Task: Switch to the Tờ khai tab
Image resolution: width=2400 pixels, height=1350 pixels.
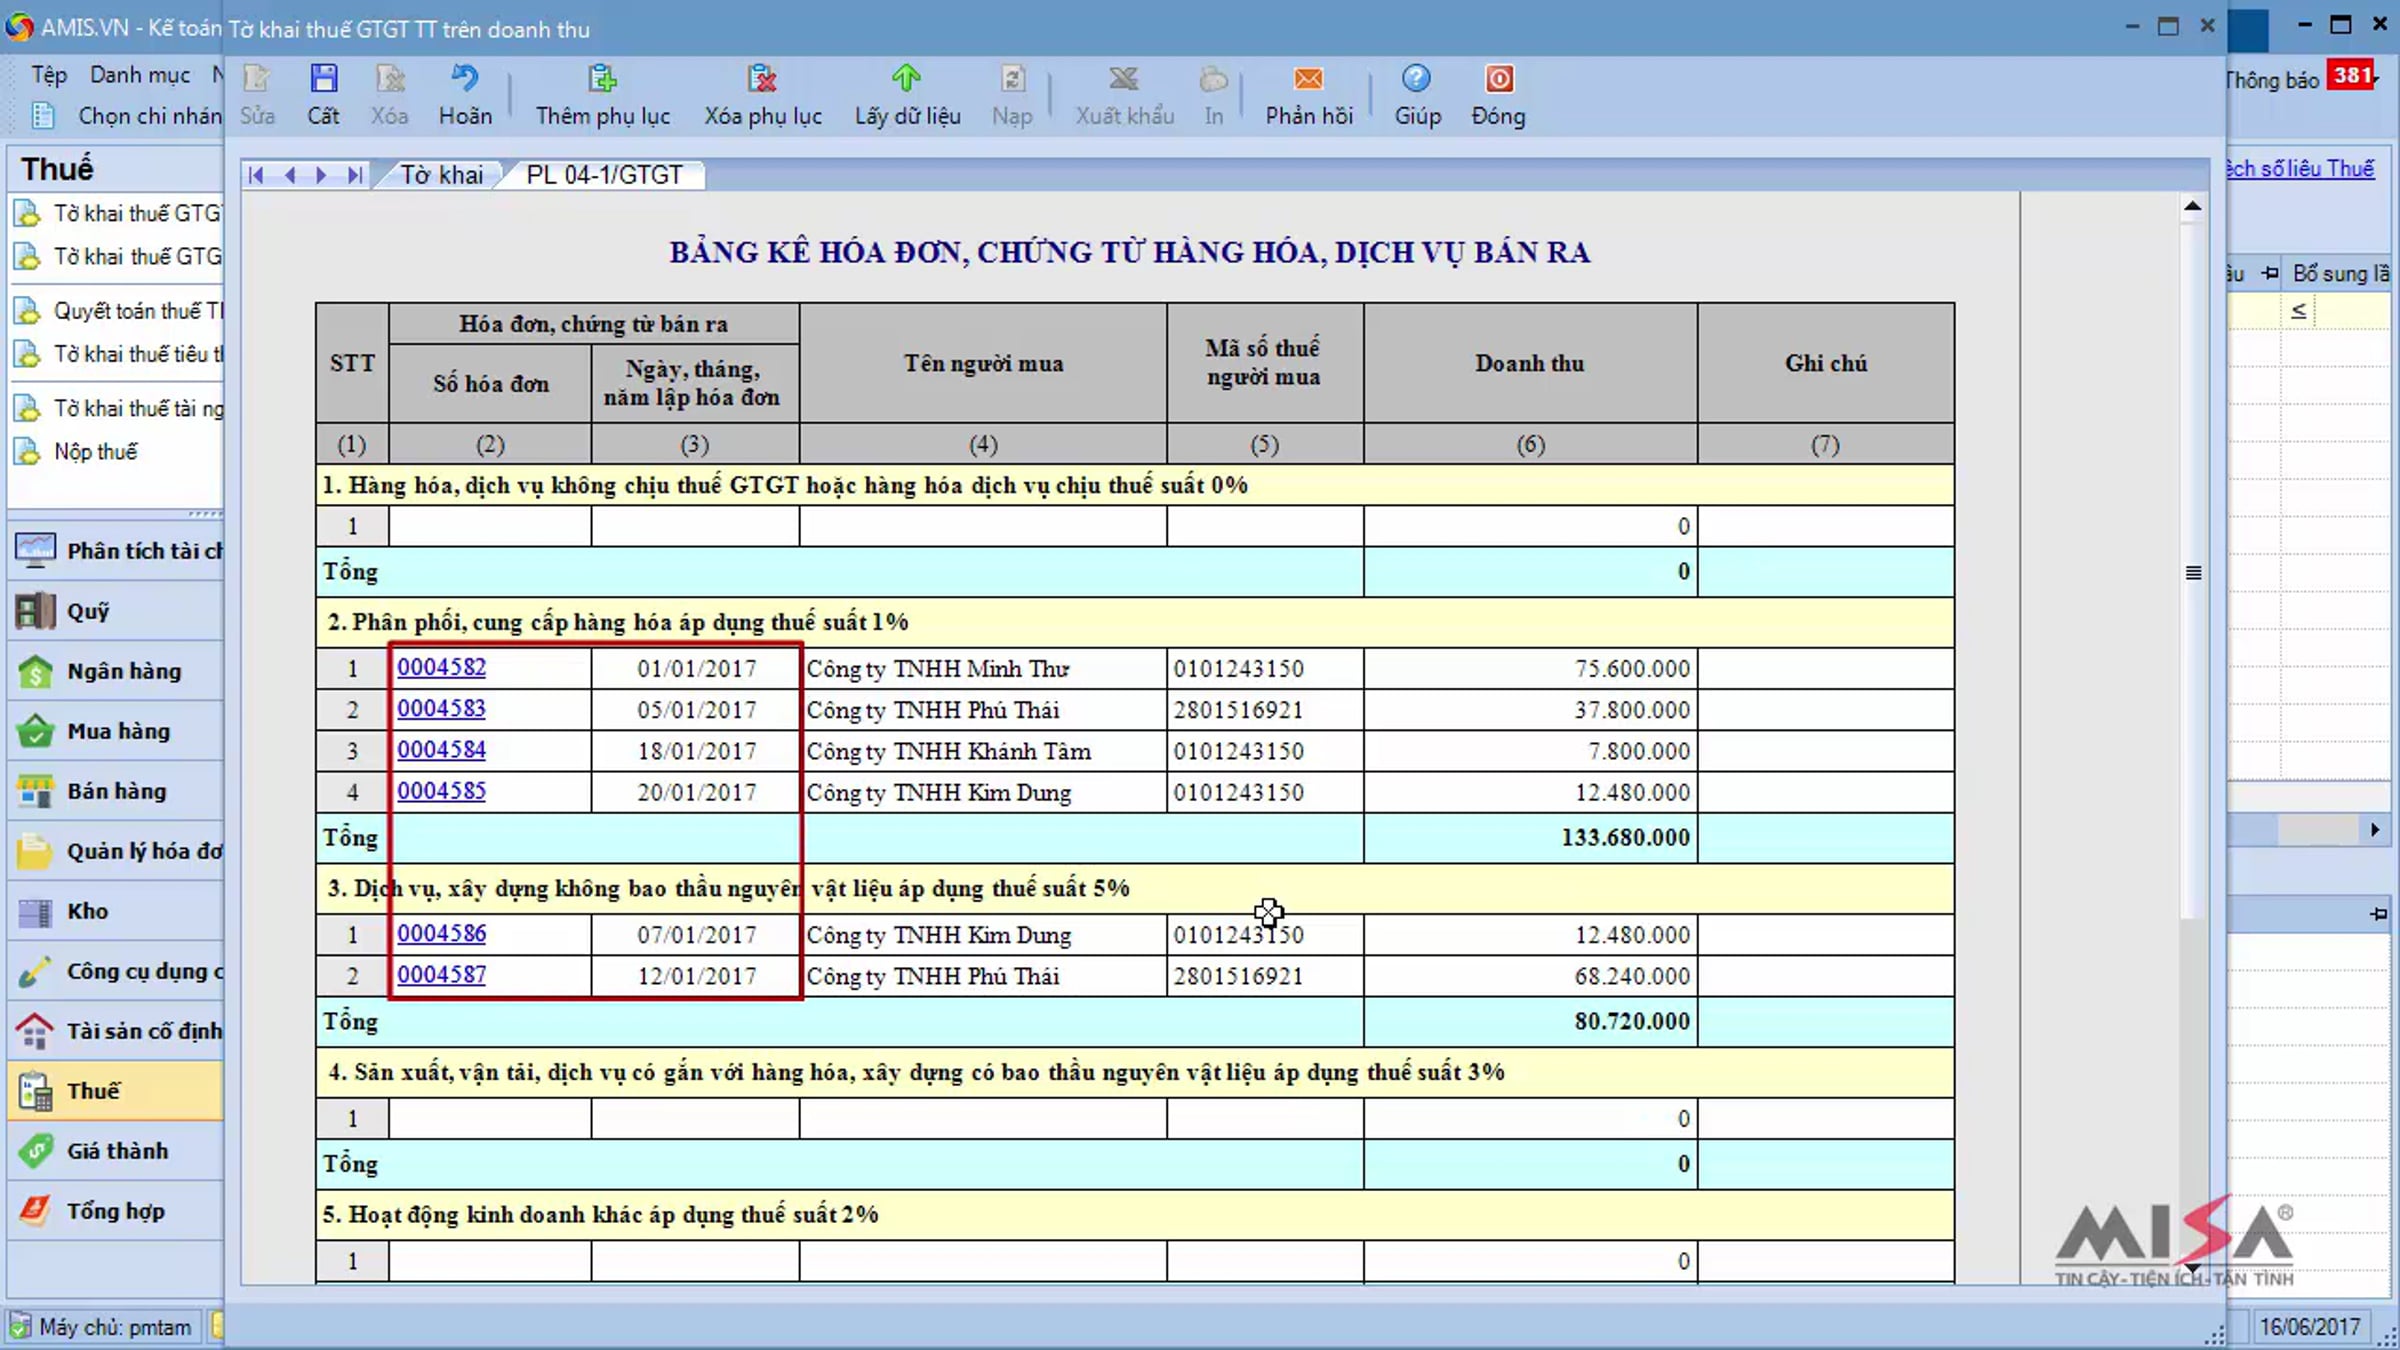Action: [x=441, y=175]
